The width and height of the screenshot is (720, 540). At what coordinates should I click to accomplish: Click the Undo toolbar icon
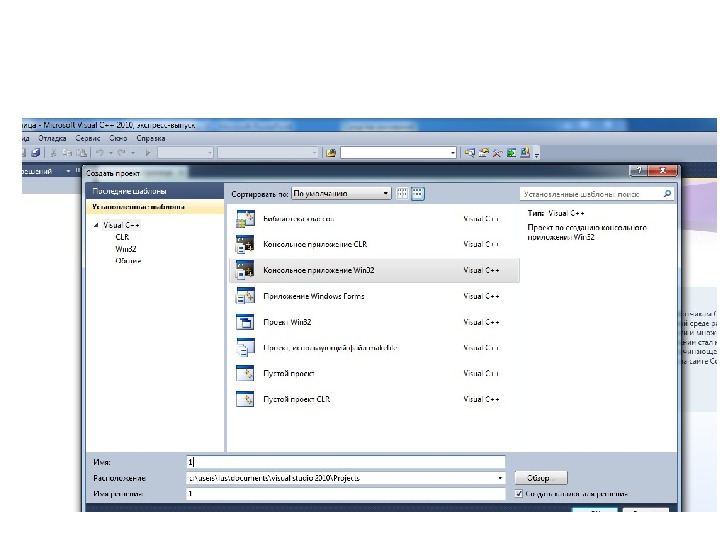(99, 153)
